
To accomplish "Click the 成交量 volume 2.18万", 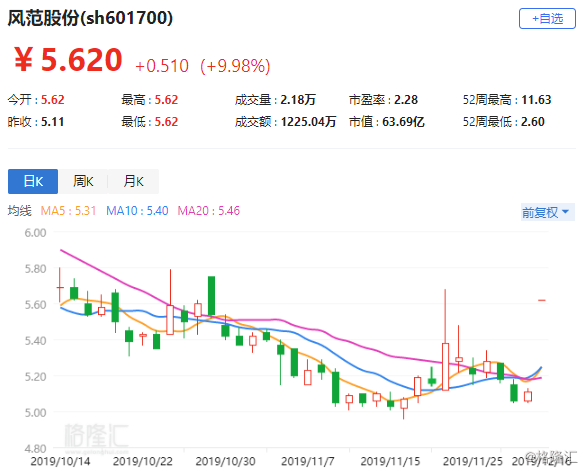I will coord(298,100).
